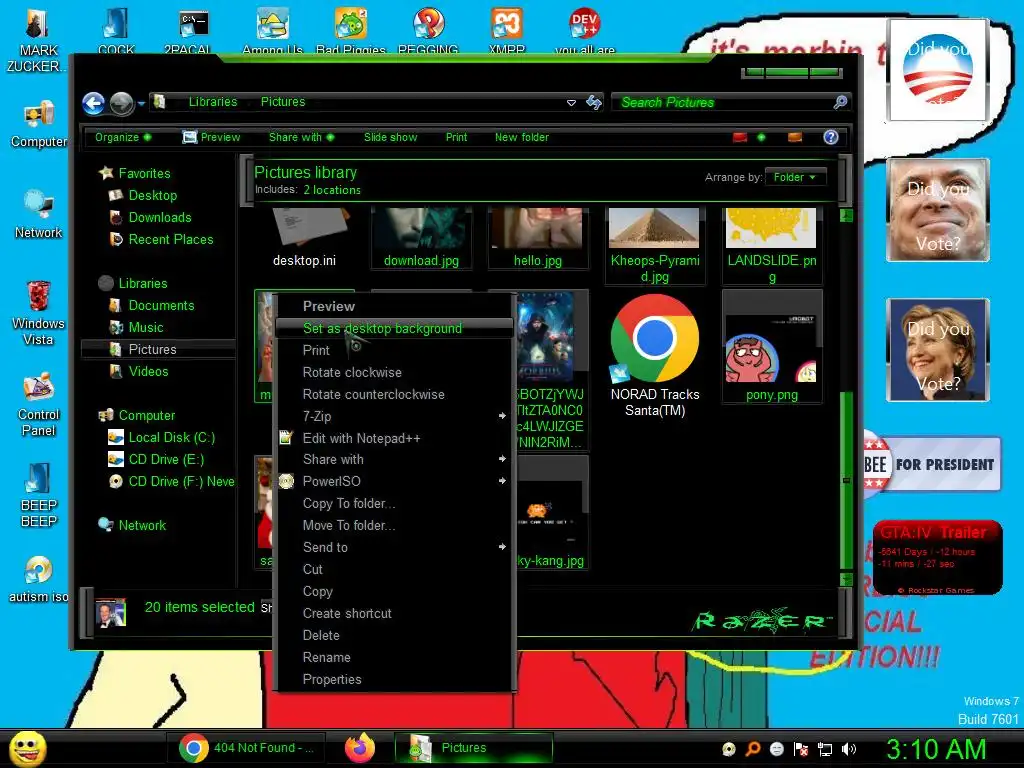Open Videos library
Image resolution: width=1024 pixels, height=768 pixels.
[148, 372]
